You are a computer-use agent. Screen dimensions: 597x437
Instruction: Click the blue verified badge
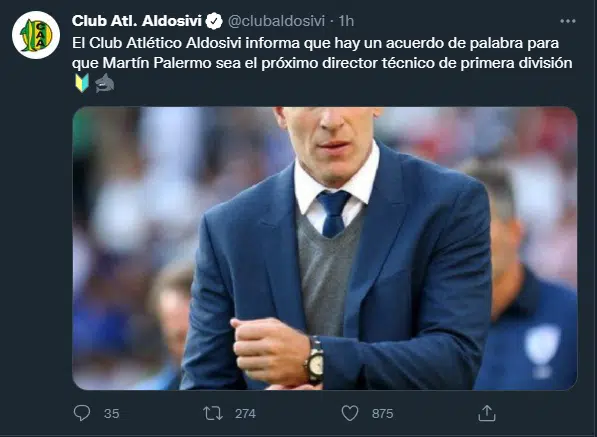[214, 21]
